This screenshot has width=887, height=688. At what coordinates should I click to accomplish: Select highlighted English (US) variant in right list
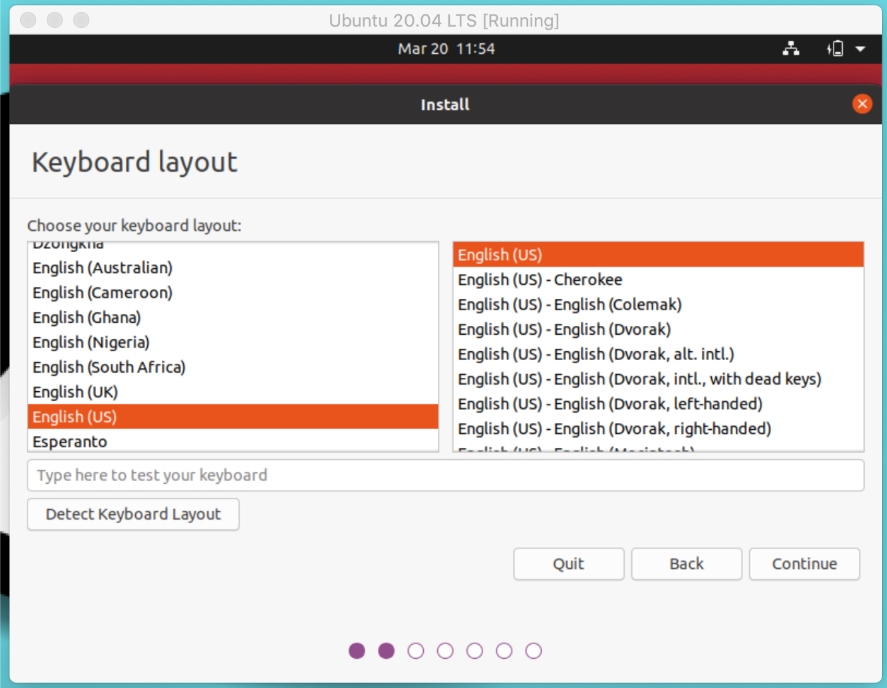(x=658, y=255)
